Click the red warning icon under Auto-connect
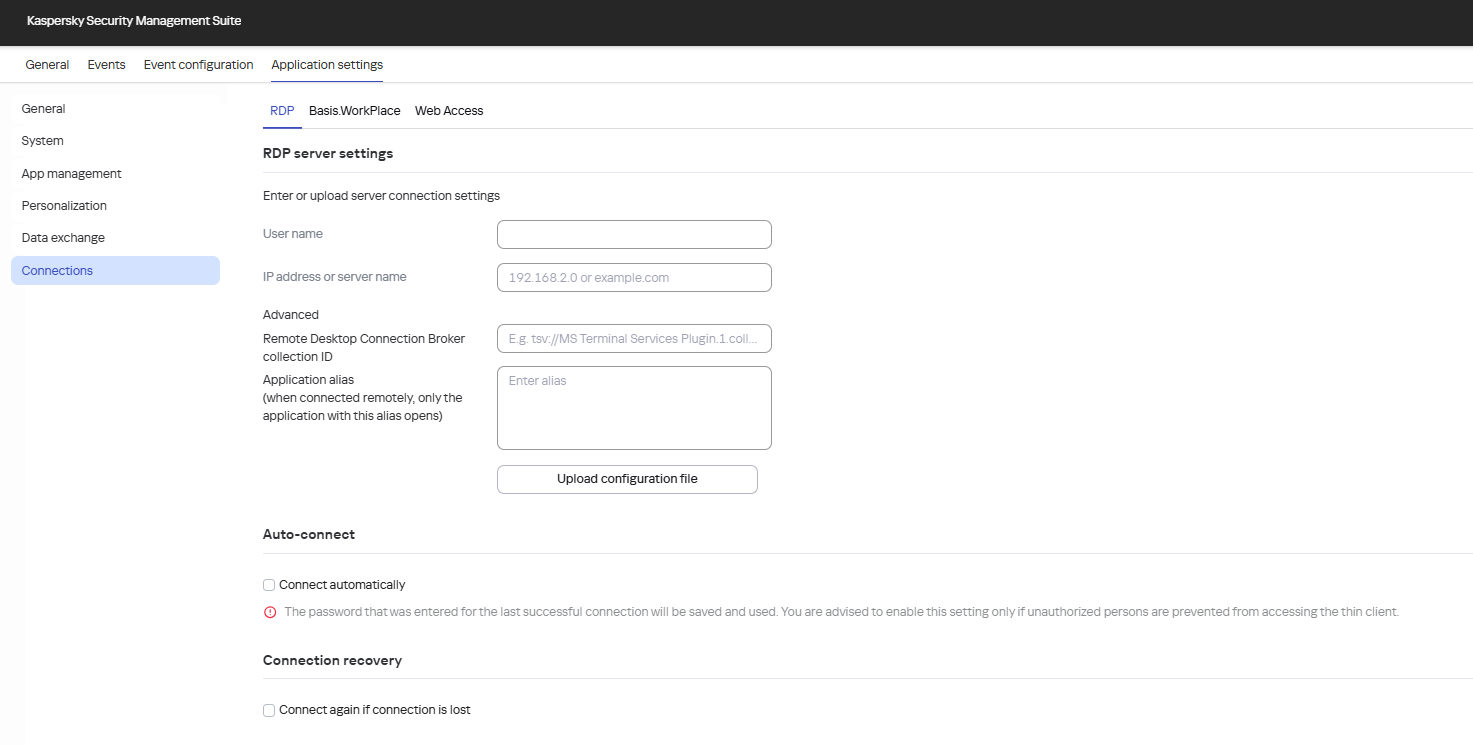 (x=270, y=611)
